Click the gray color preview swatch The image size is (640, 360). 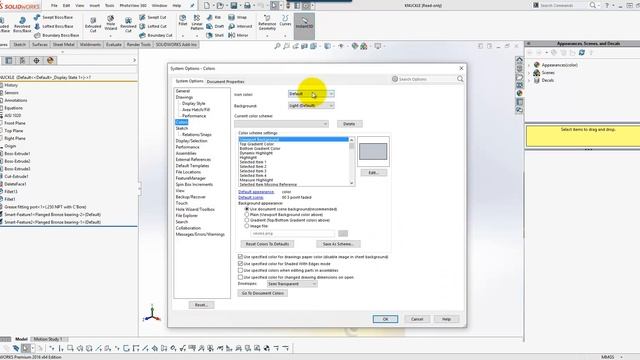(x=373, y=151)
